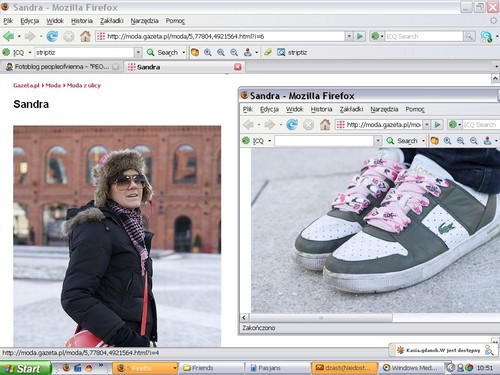Follow the Moda z ulicy breadcrumb link
This screenshot has width=500, height=375.
point(84,85)
